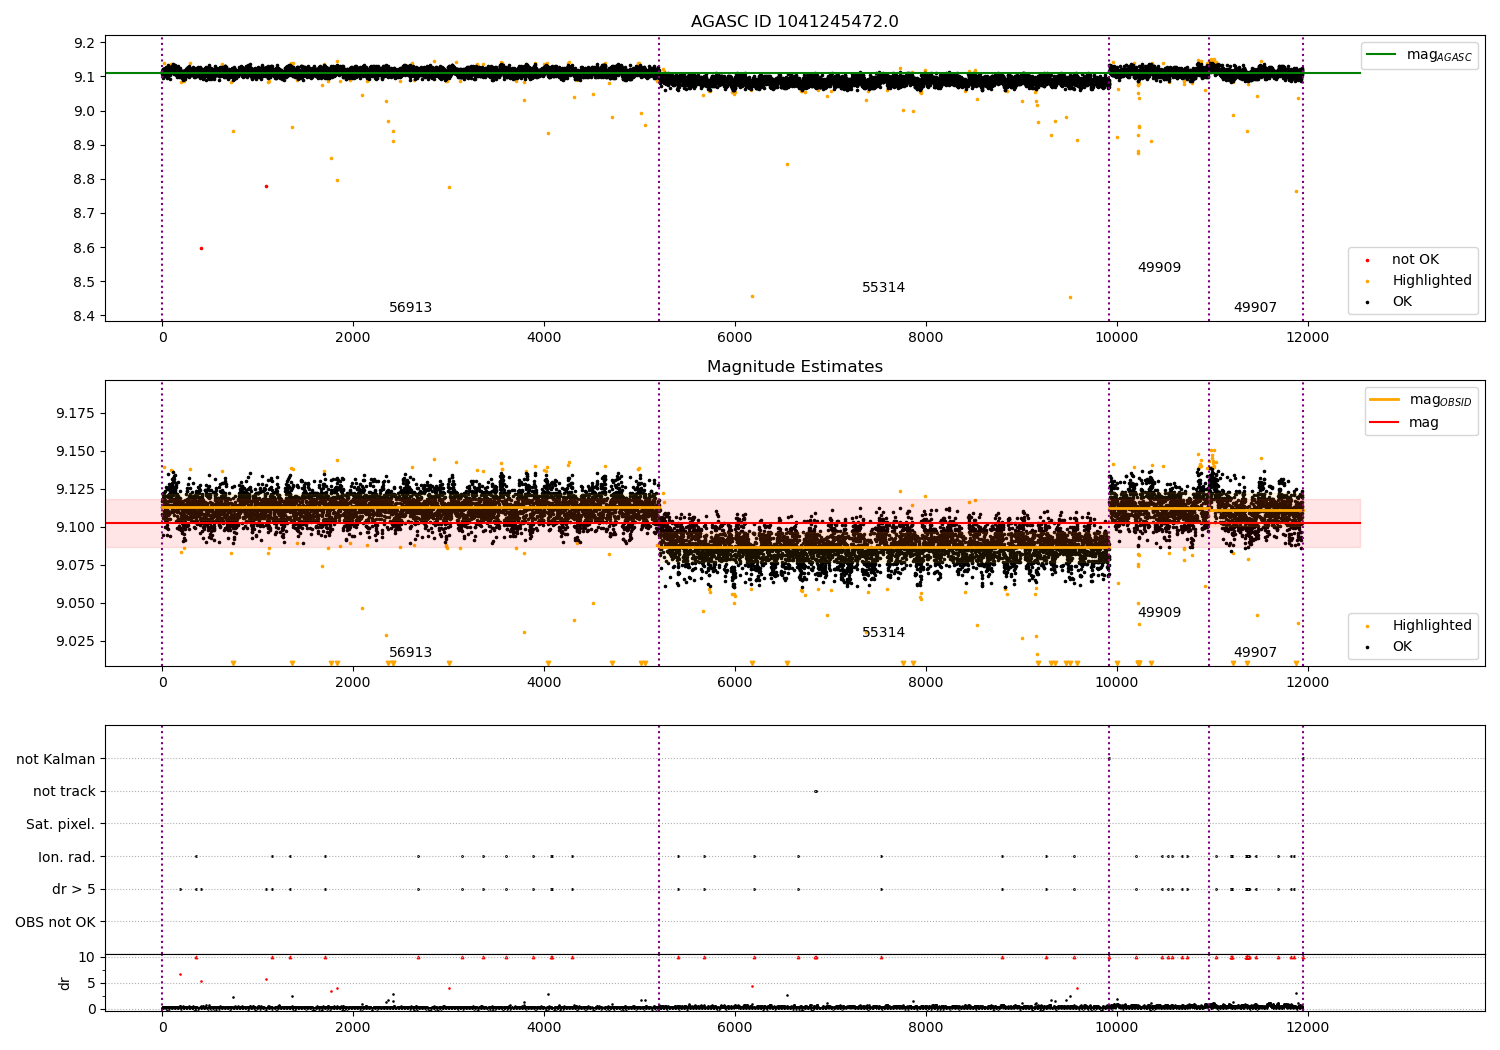Click the 8.4 tick on top plot y-axis
Image resolution: width=1500 pixels, height=1050 pixels.
click(85, 316)
